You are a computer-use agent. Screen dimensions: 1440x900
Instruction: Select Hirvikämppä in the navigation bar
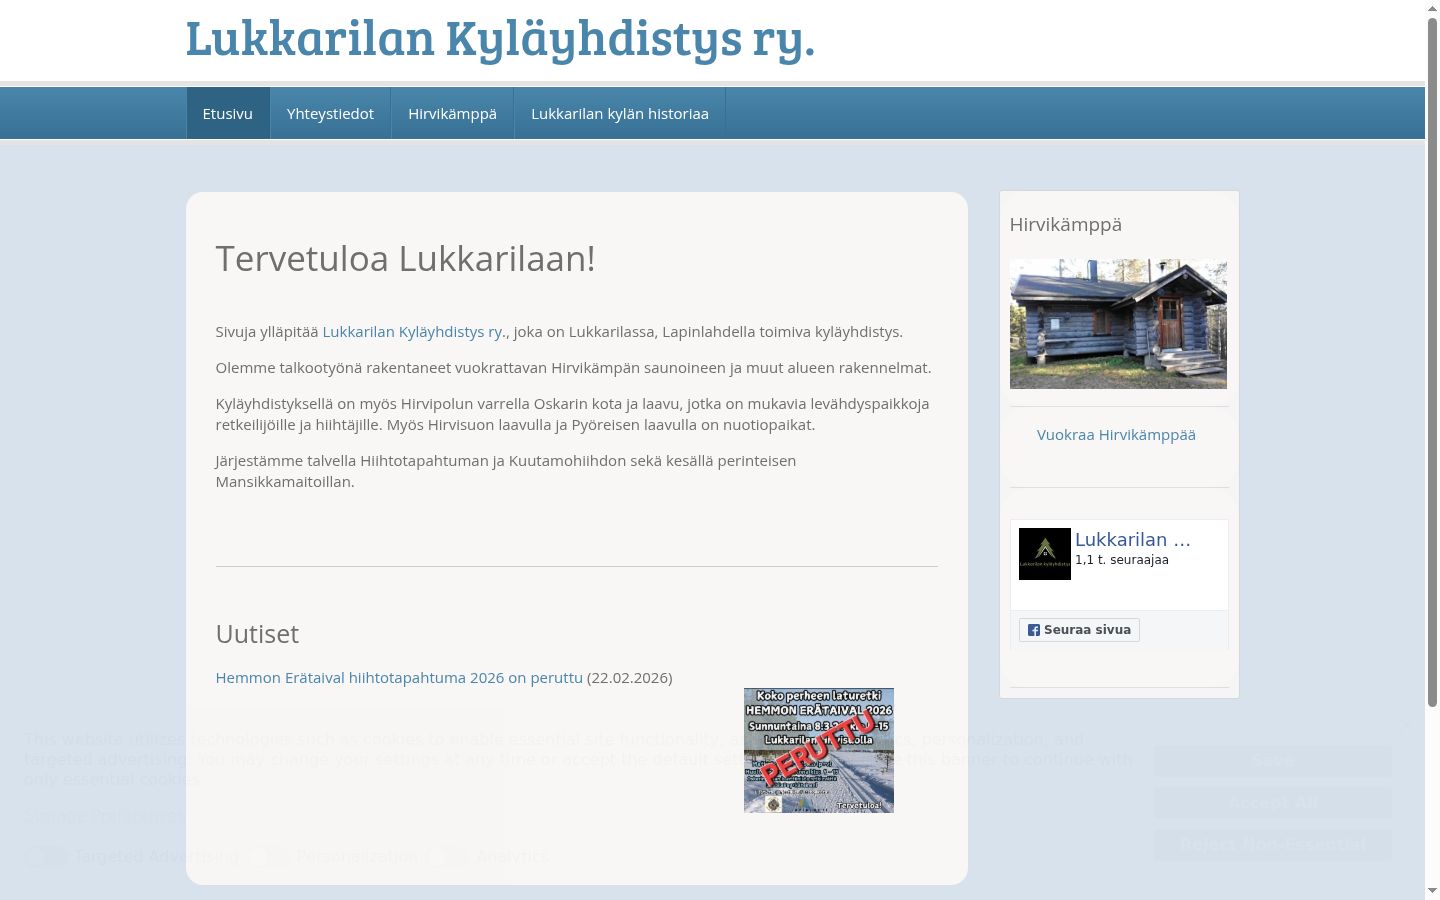click(x=452, y=113)
